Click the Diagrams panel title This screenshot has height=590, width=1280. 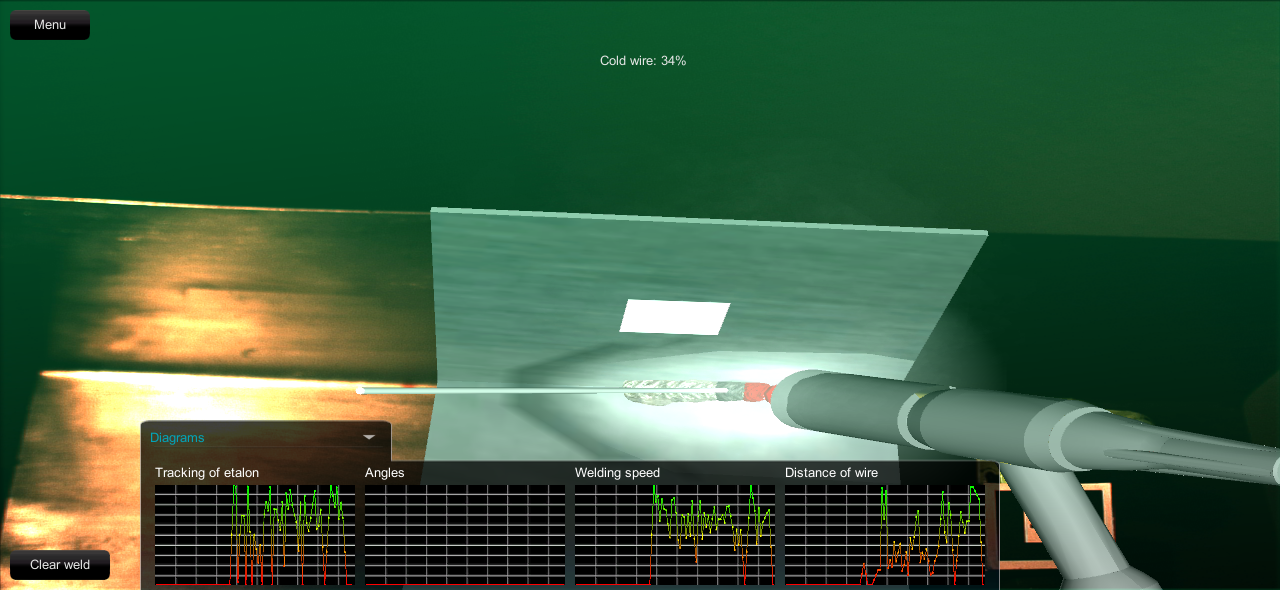[x=177, y=438]
